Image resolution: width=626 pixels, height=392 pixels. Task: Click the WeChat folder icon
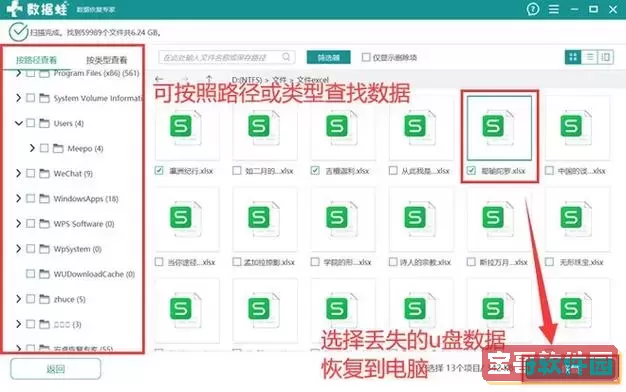coord(44,173)
